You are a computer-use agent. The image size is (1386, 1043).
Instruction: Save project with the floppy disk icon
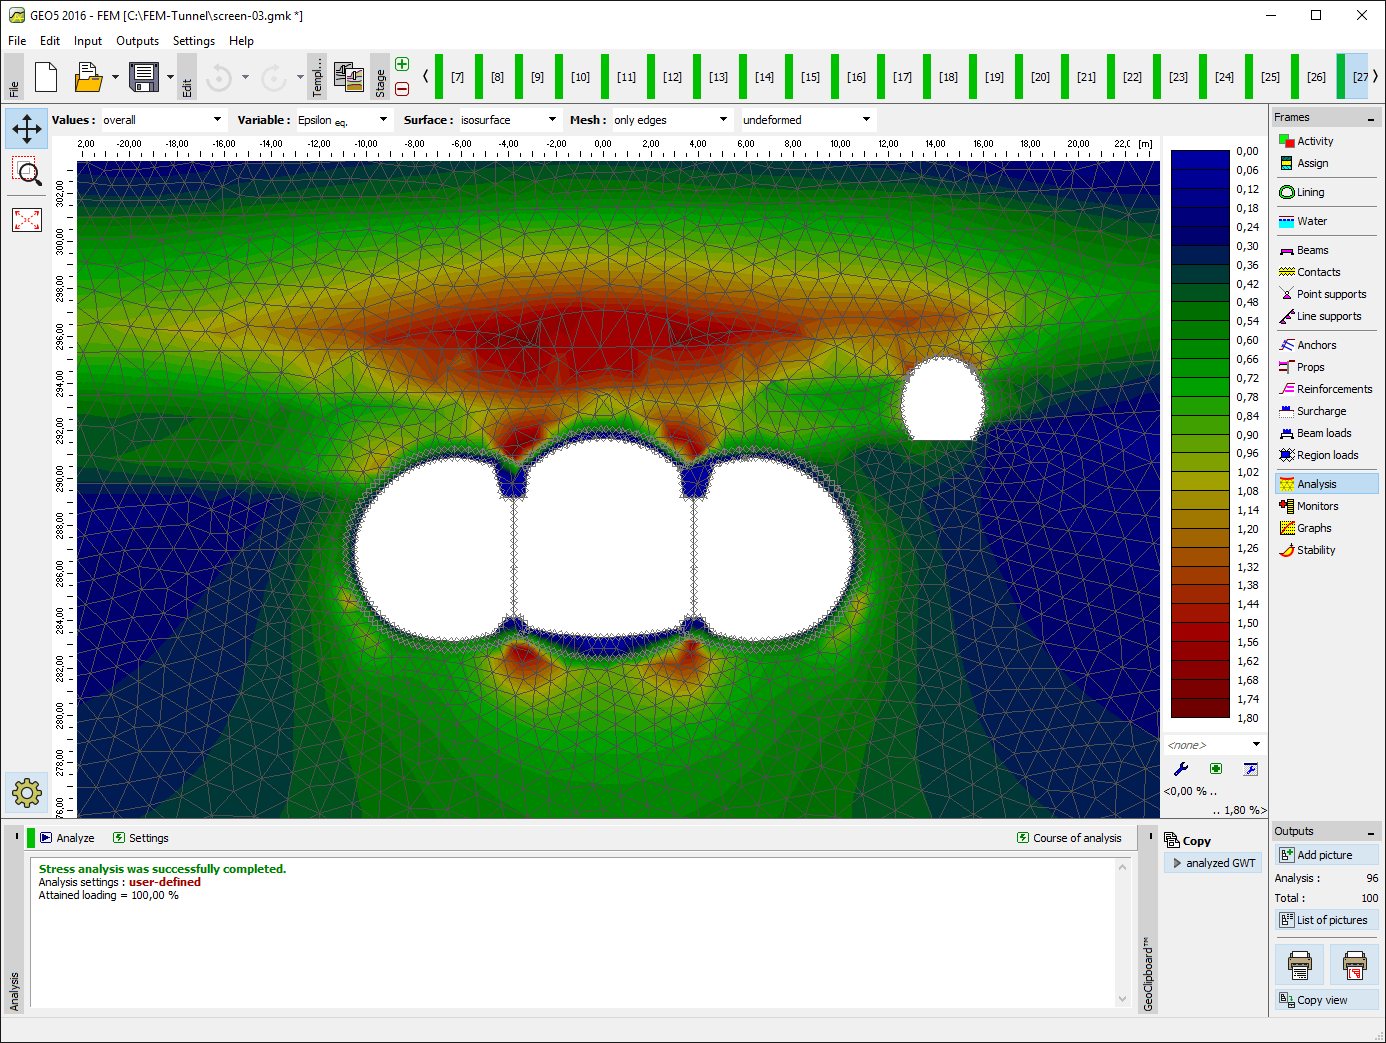click(x=144, y=77)
